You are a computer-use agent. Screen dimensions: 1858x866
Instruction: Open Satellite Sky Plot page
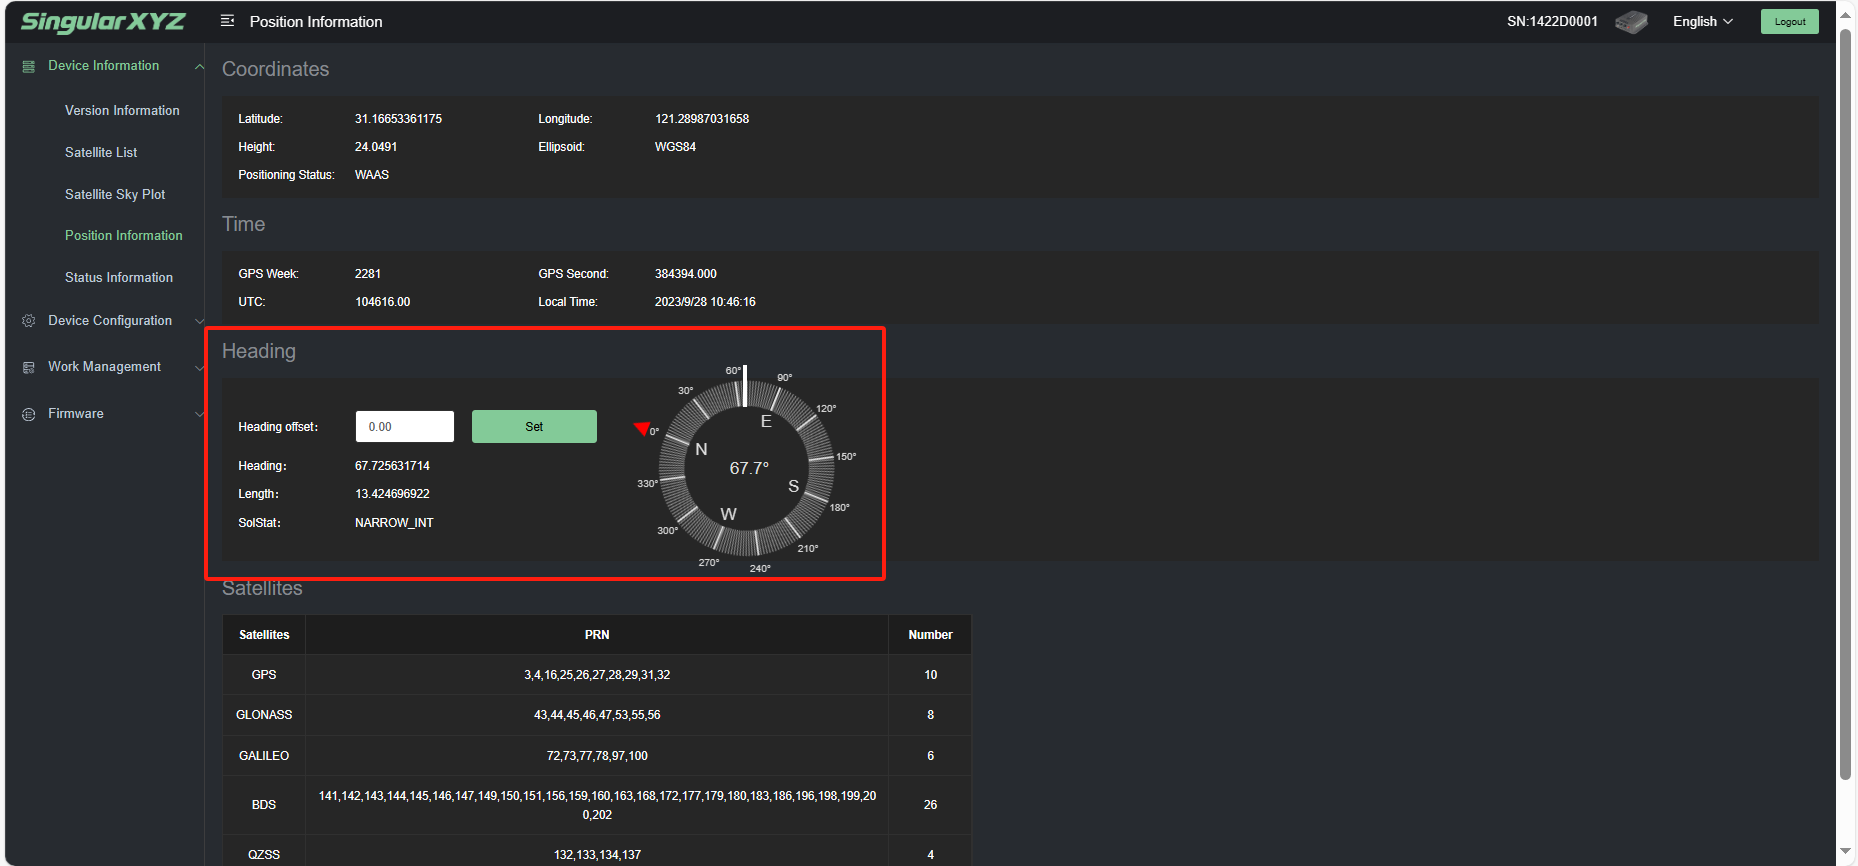point(115,195)
